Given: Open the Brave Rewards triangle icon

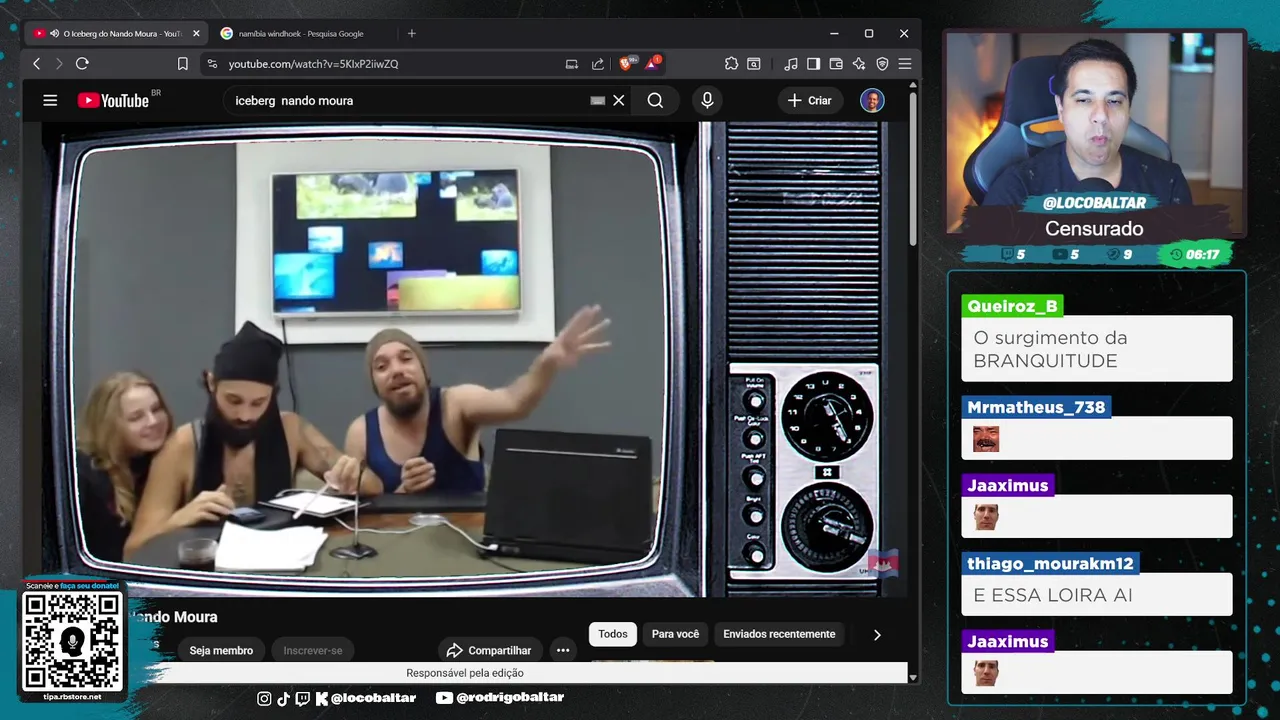Looking at the screenshot, I should (x=652, y=62).
